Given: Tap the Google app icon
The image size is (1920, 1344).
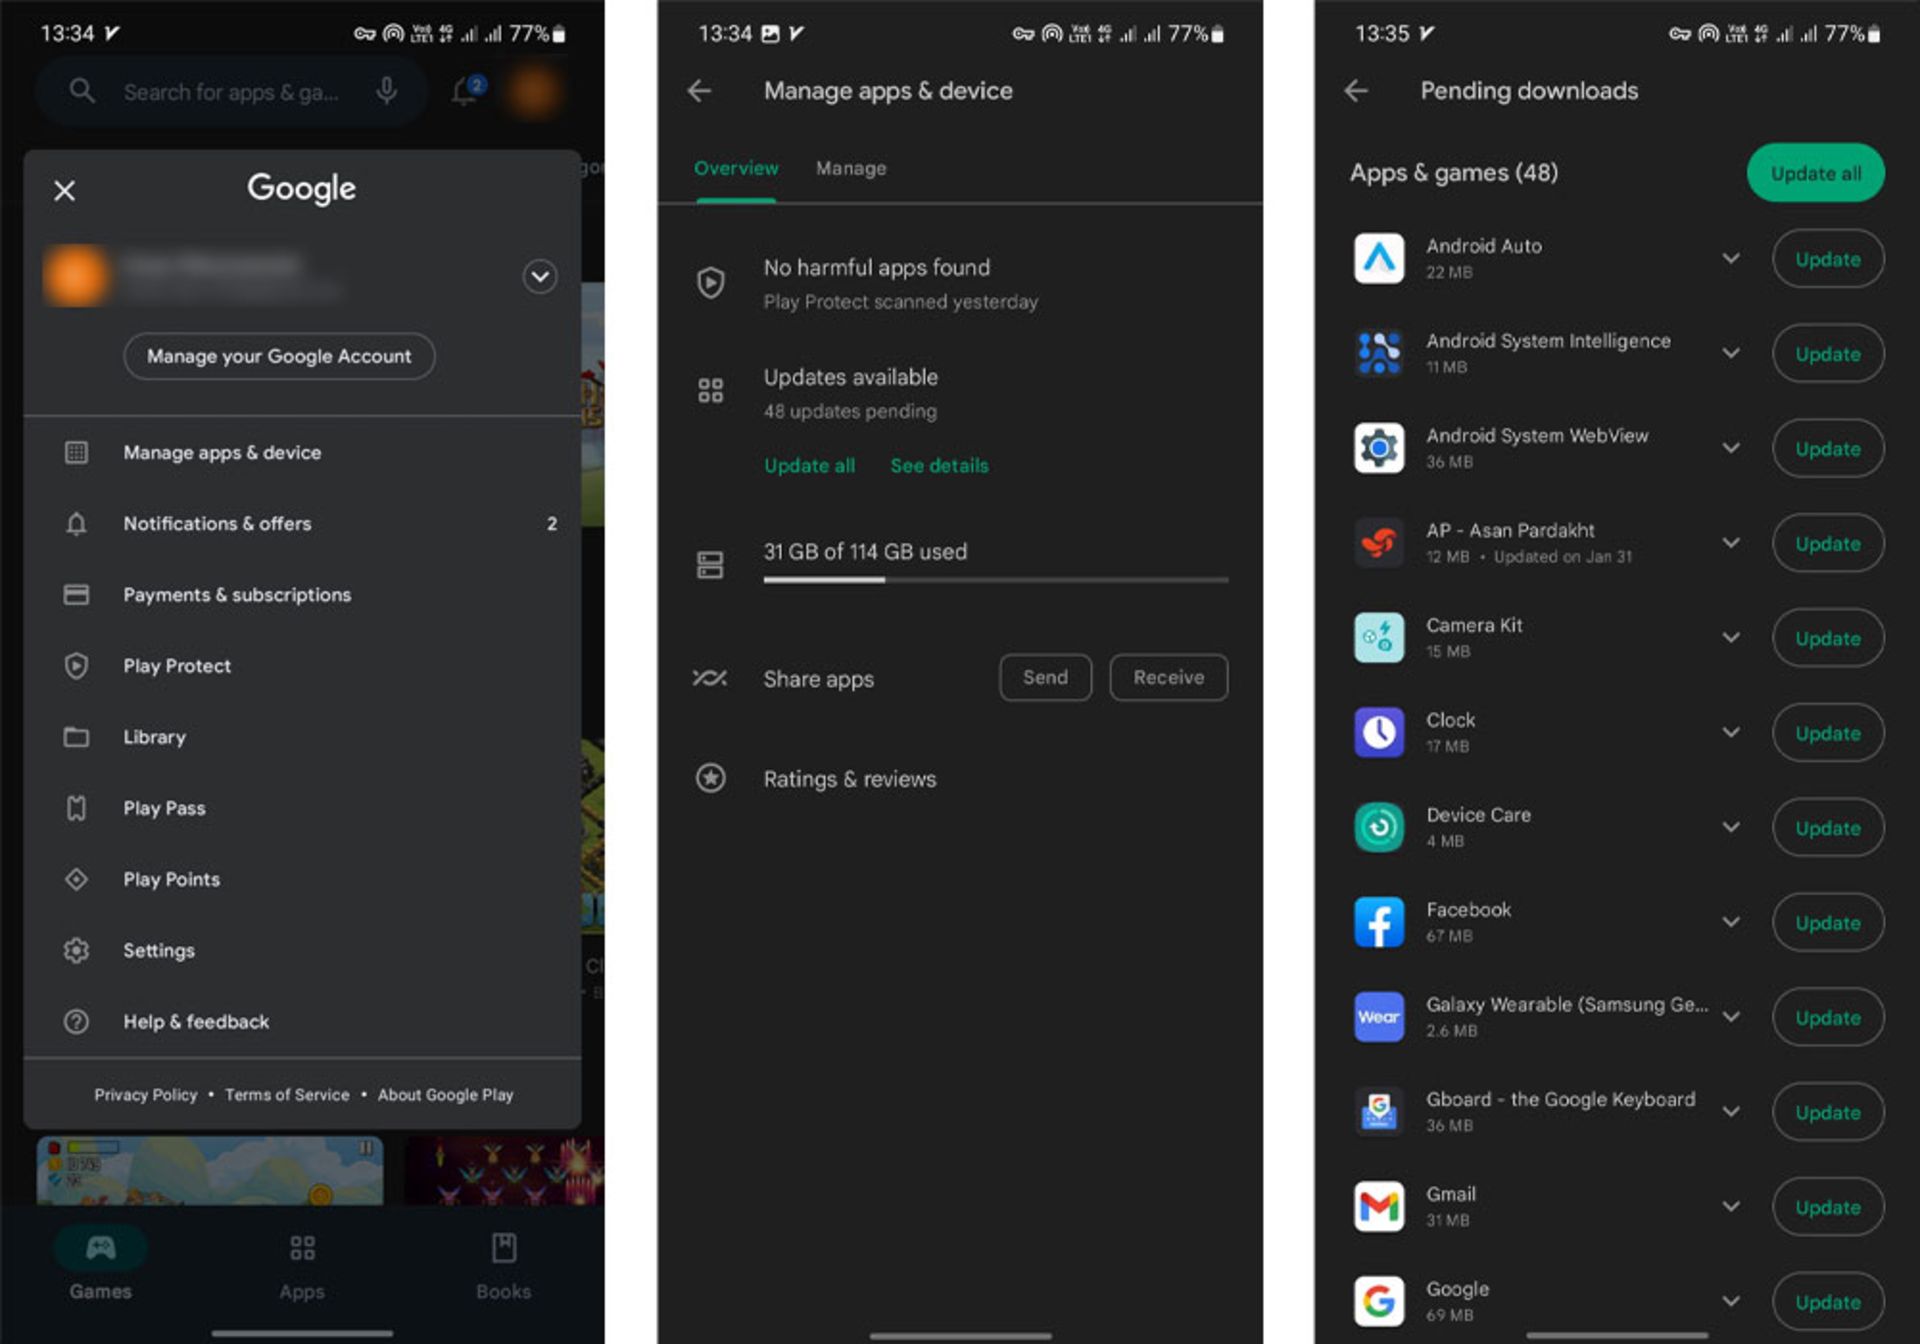Looking at the screenshot, I should click(1379, 1301).
